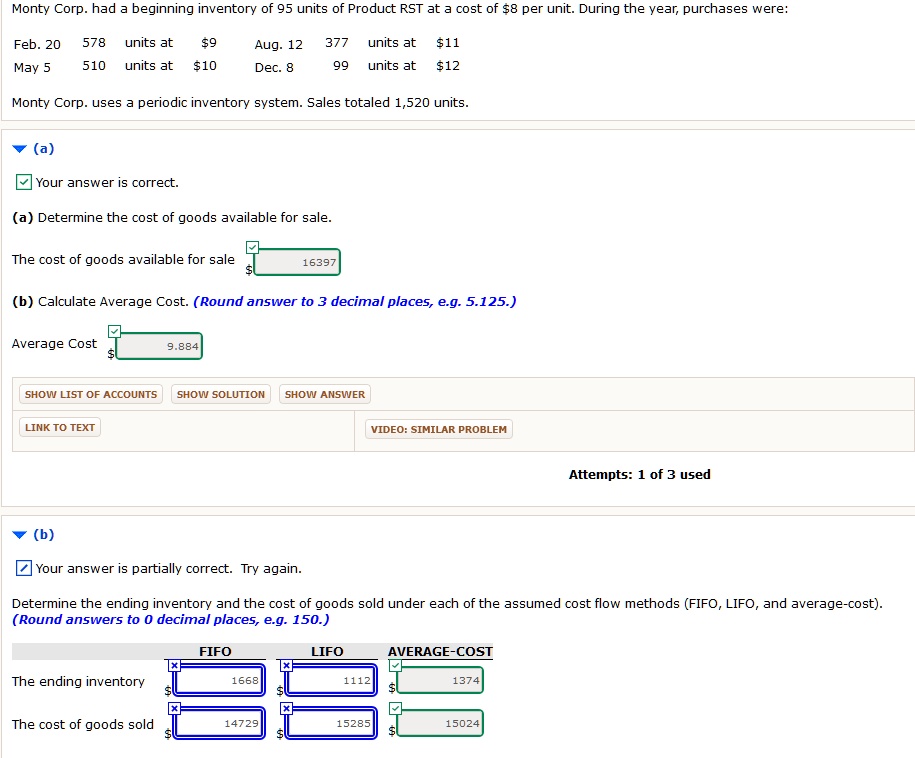Collapse section (a) with its blue triangle
The image size is (915, 758).
tap(20, 148)
